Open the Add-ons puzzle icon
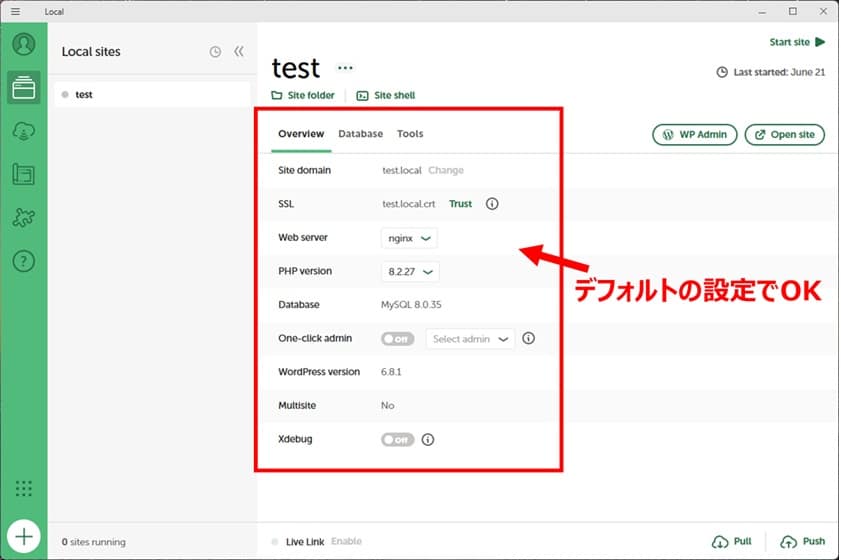 click(x=24, y=218)
